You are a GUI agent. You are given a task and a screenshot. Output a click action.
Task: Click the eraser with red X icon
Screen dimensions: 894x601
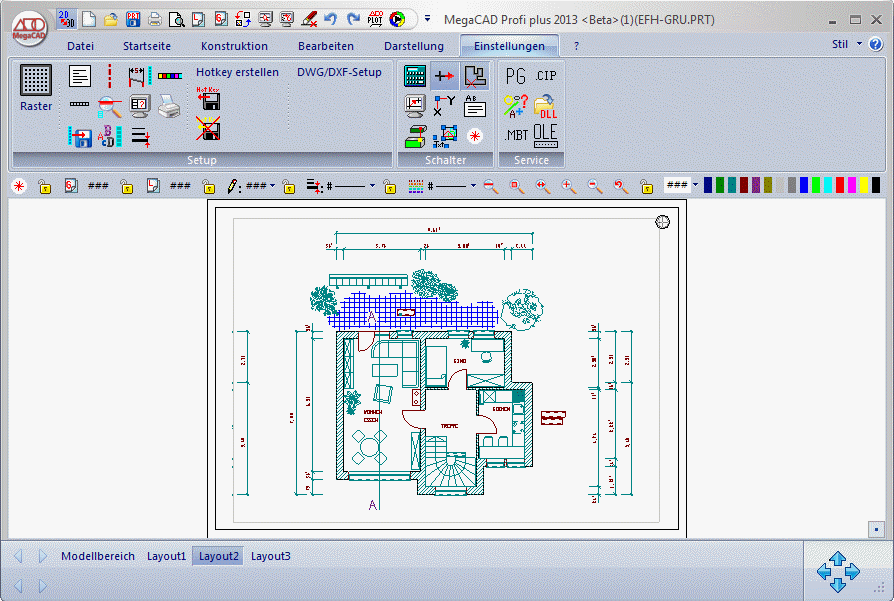click(x=309, y=19)
